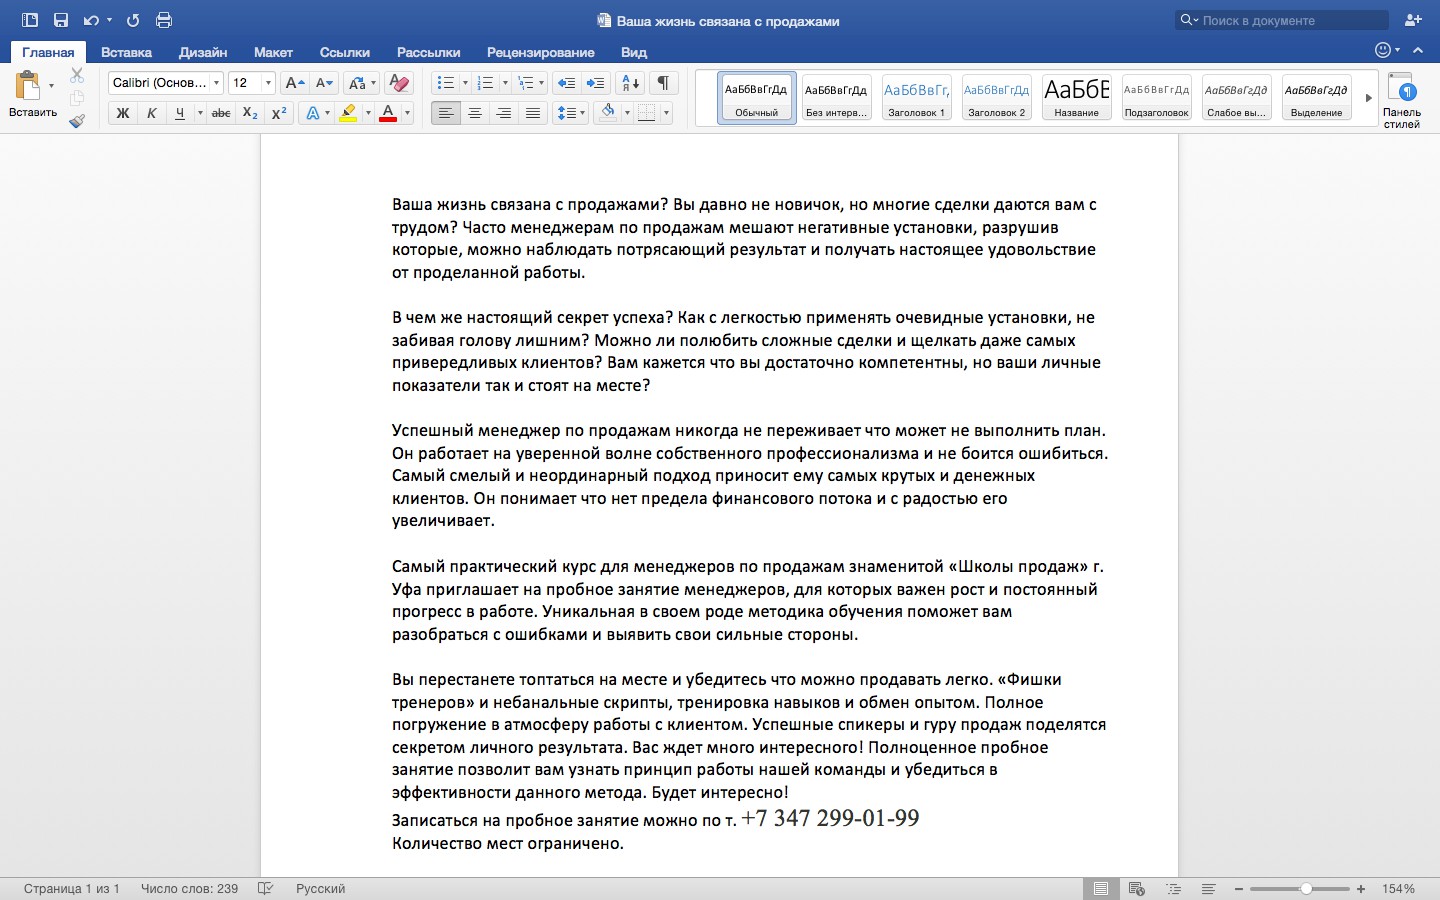1440x900 pixels.
Task: Click the Число слов: 239 word count
Action: click(190, 888)
